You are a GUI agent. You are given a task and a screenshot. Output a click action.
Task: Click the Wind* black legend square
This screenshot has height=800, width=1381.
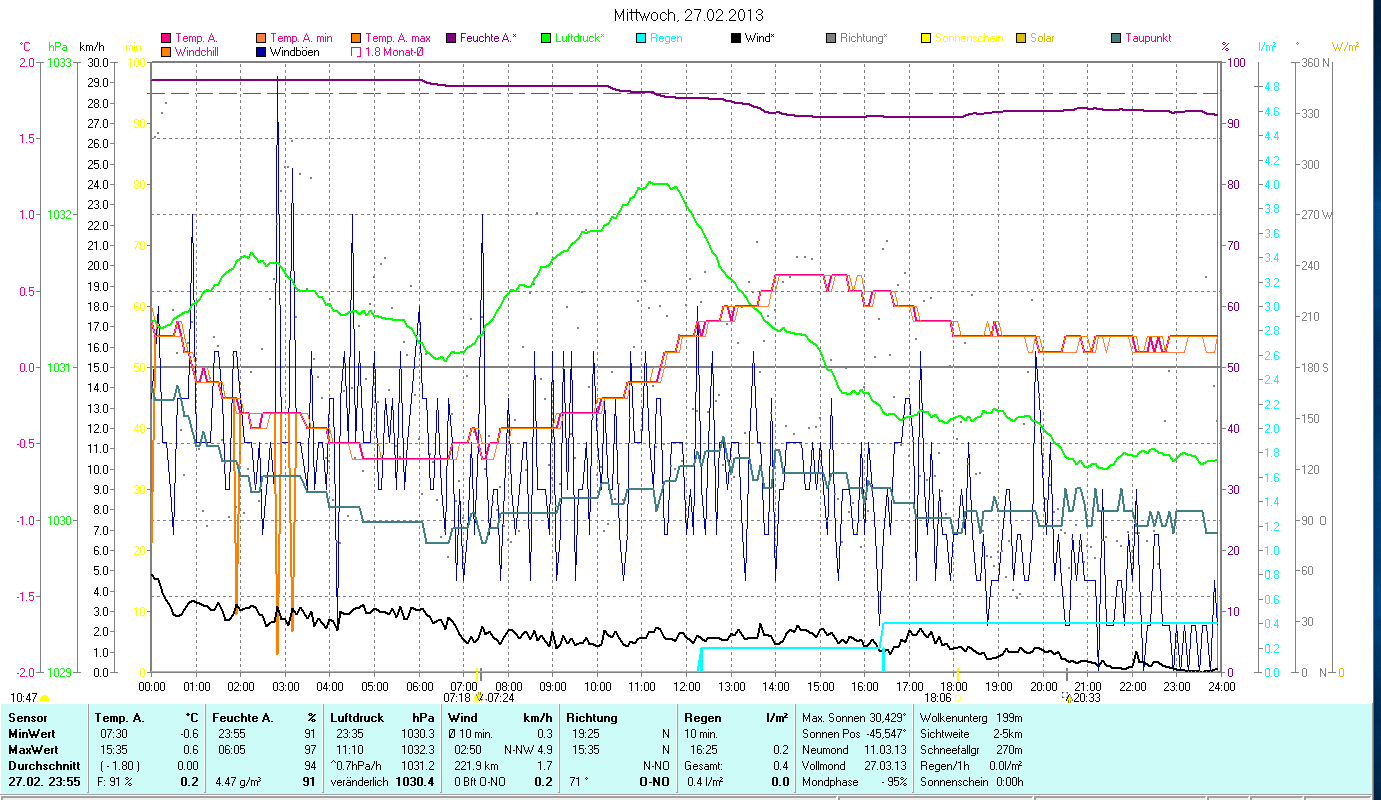[735, 38]
